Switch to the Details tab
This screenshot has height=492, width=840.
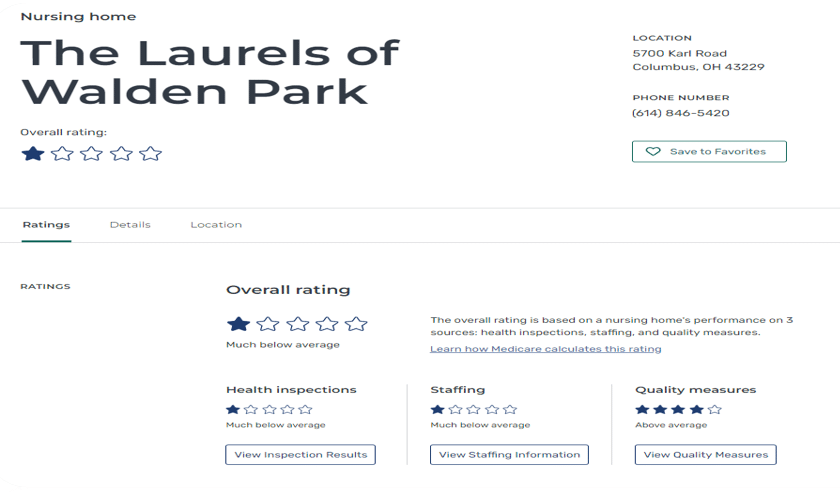(x=130, y=225)
